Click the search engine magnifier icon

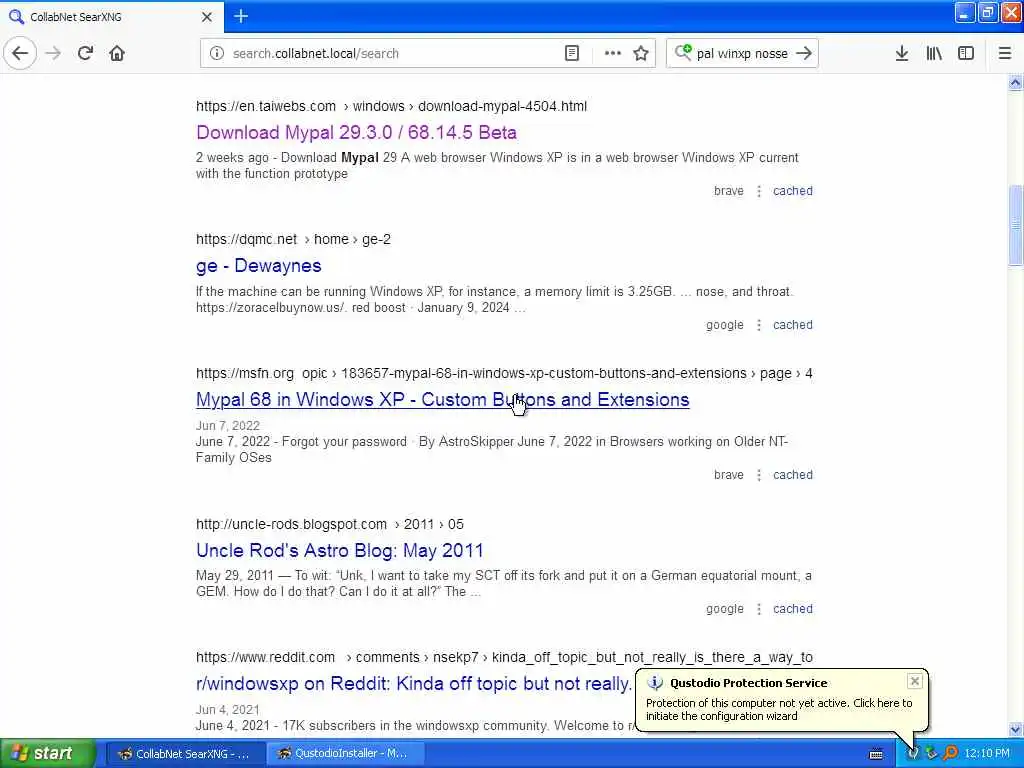(683, 52)
